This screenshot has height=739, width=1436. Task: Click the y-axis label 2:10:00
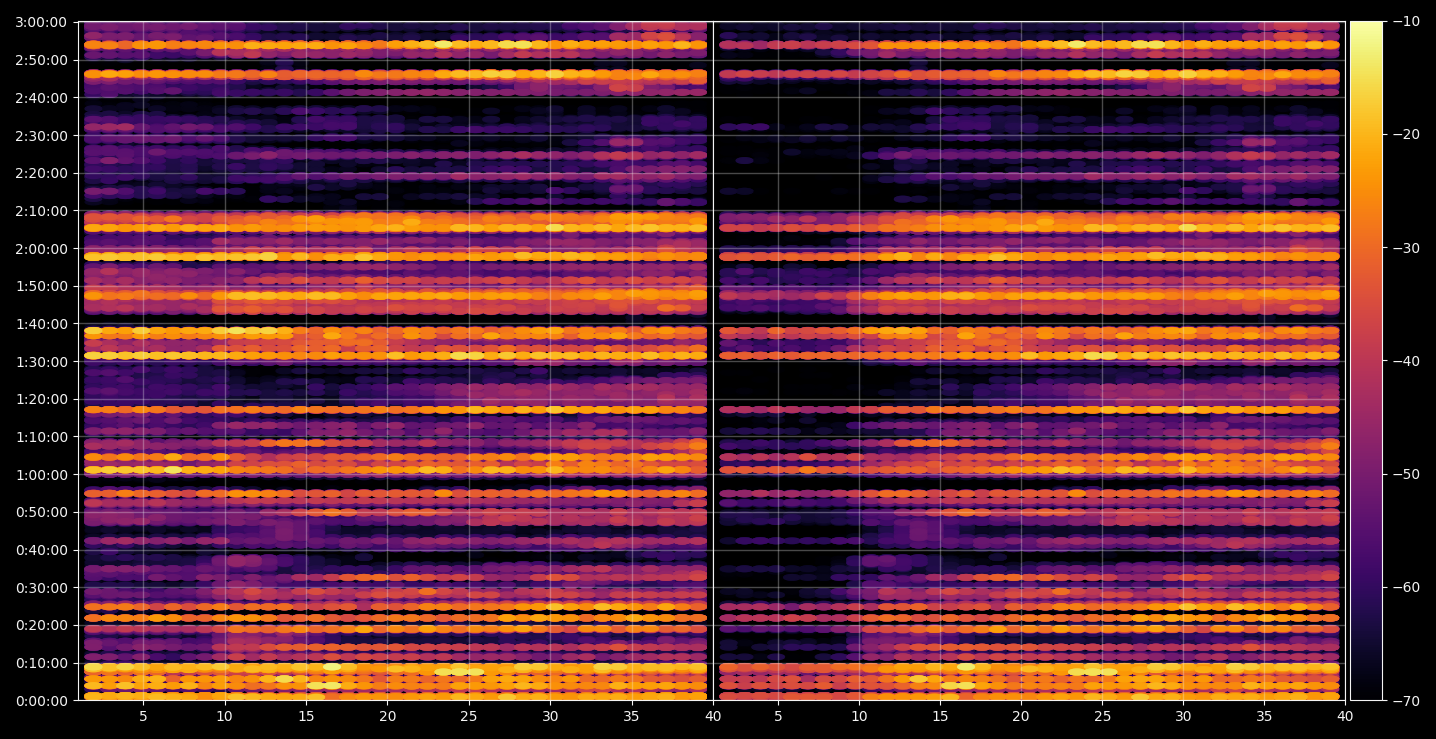[x=42, y=211]
